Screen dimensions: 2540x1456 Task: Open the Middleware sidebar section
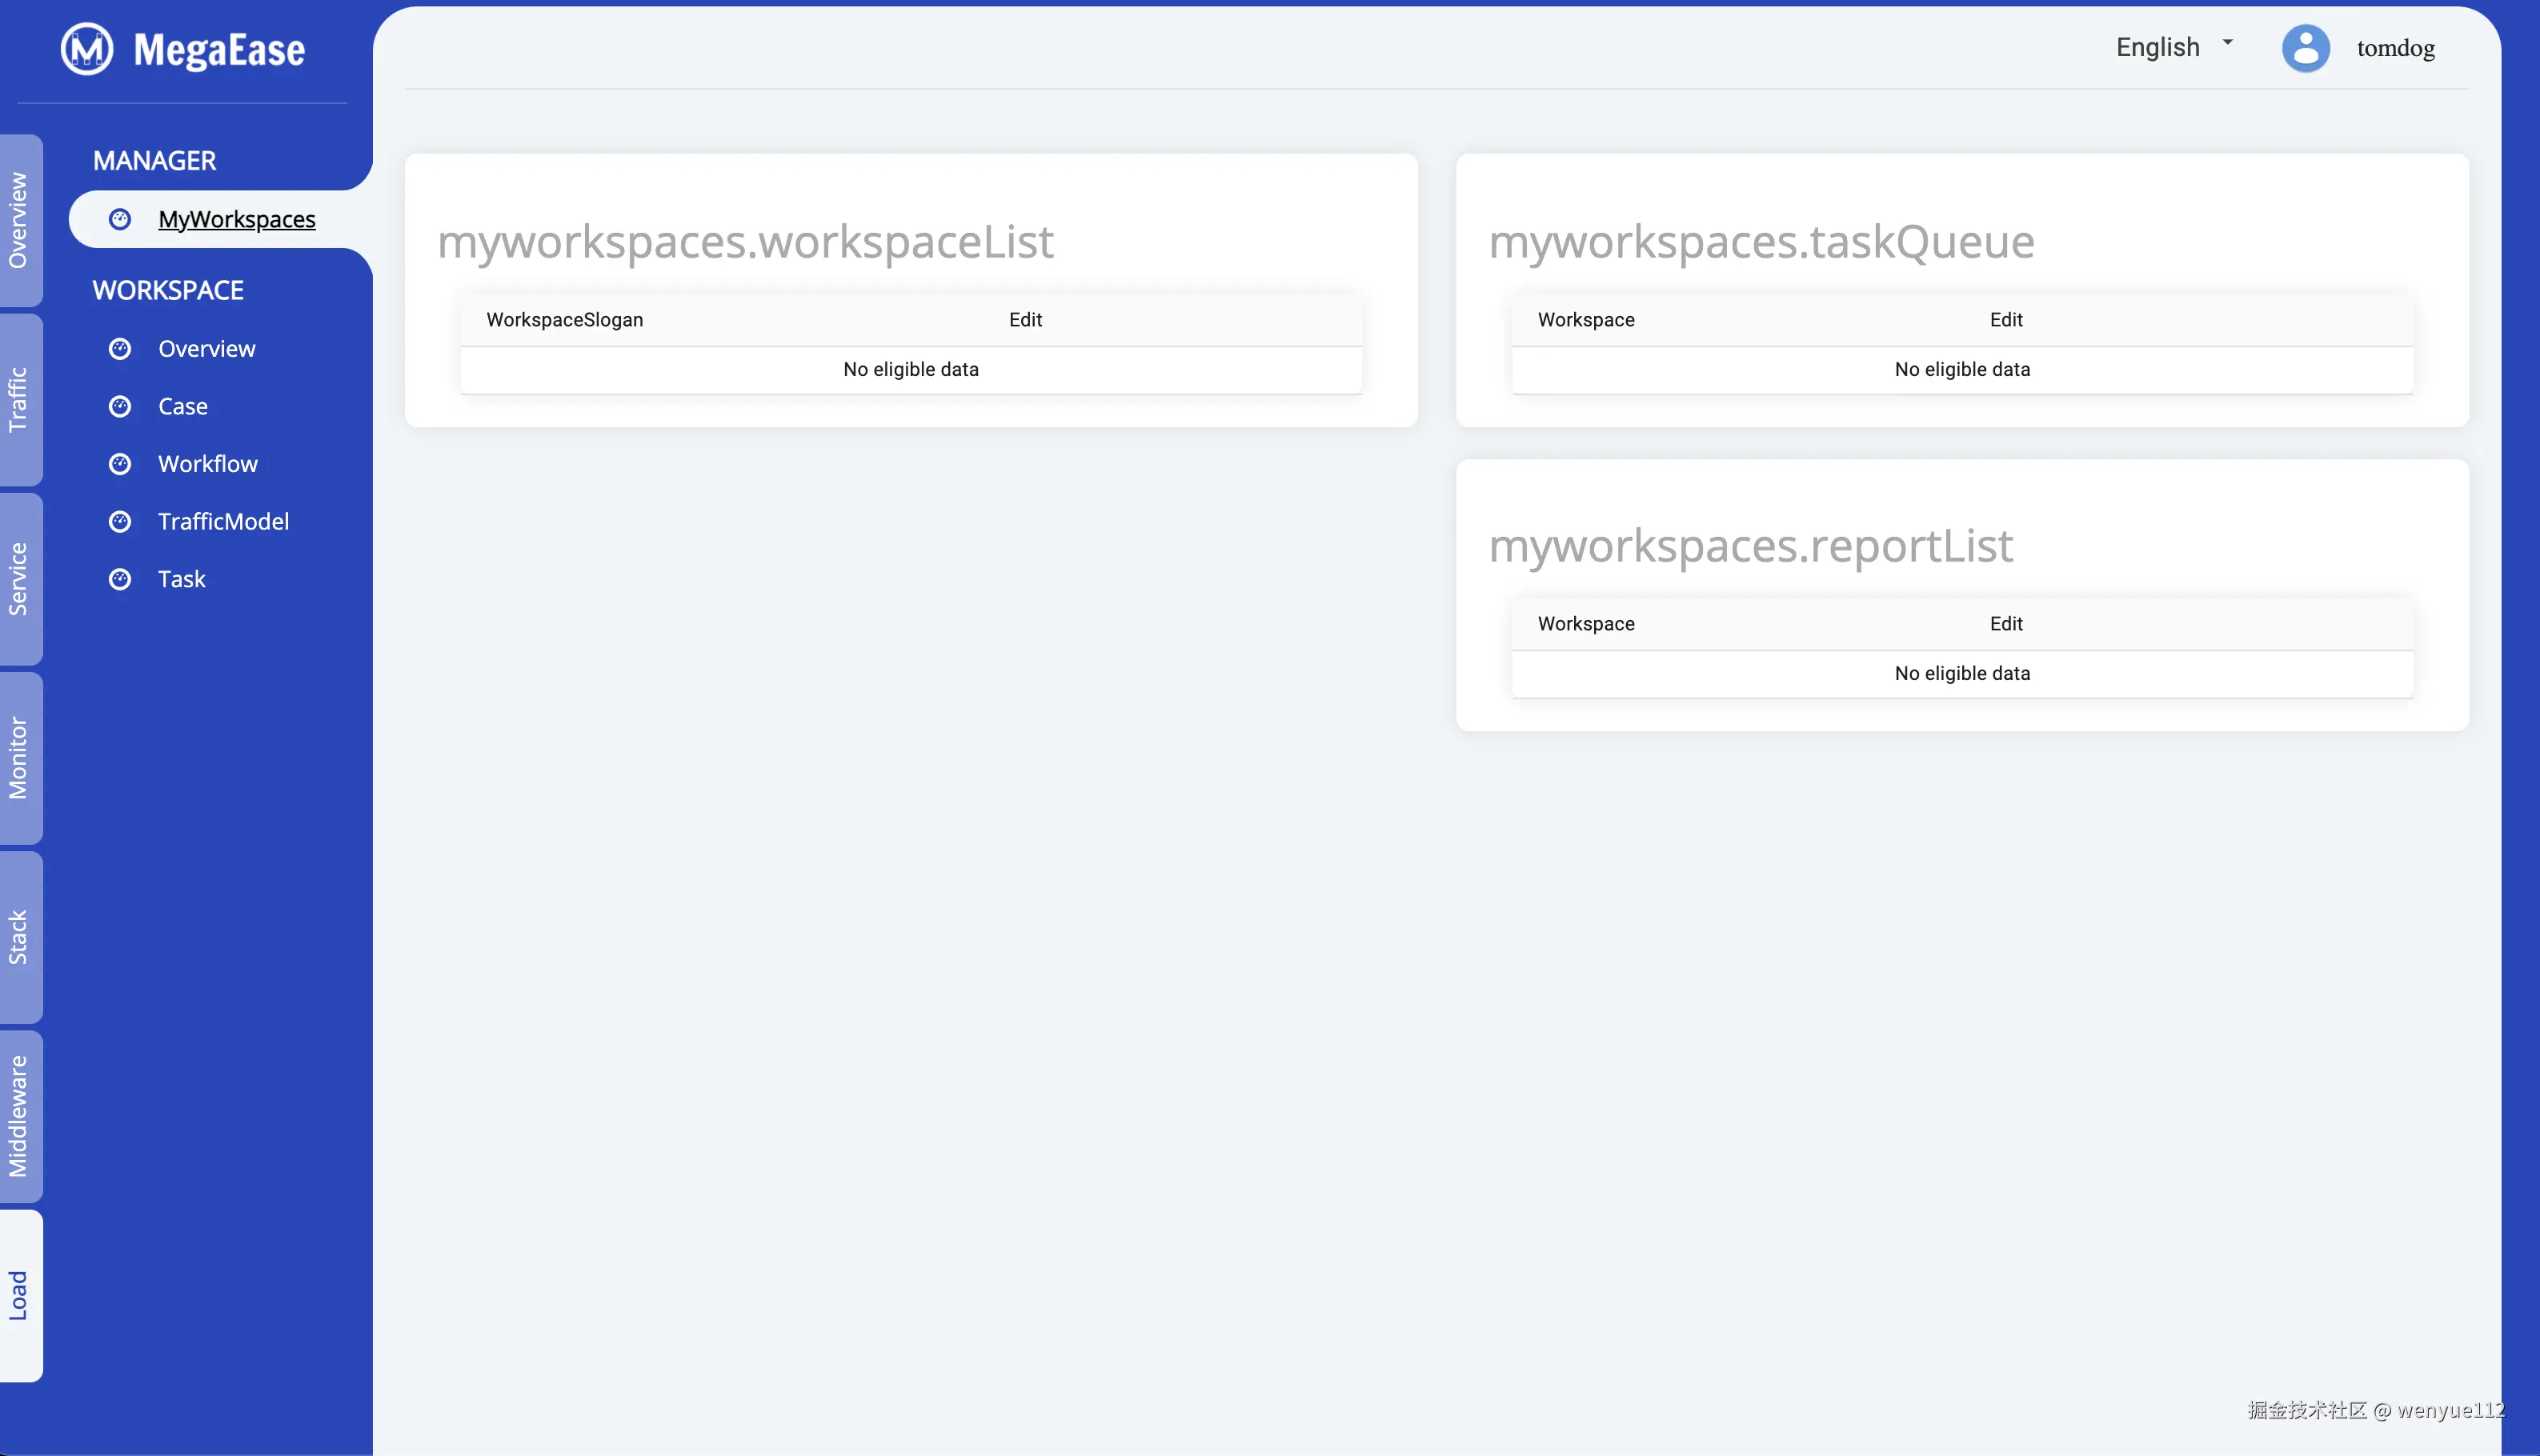click(x=20, y=1115)
